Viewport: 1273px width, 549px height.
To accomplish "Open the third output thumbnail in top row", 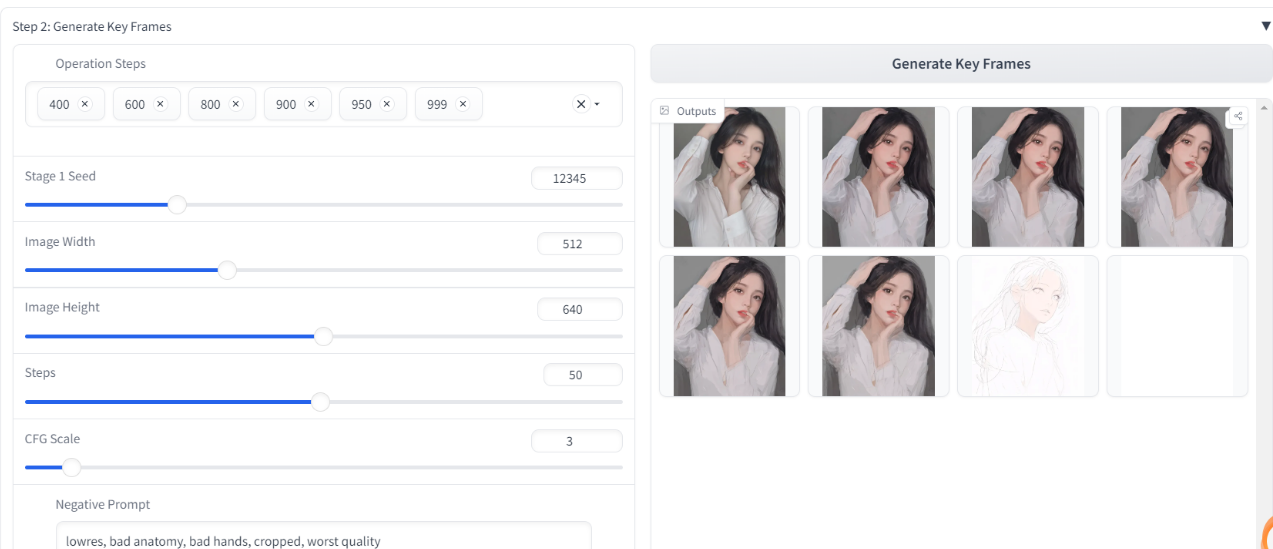I will 1028,177.
